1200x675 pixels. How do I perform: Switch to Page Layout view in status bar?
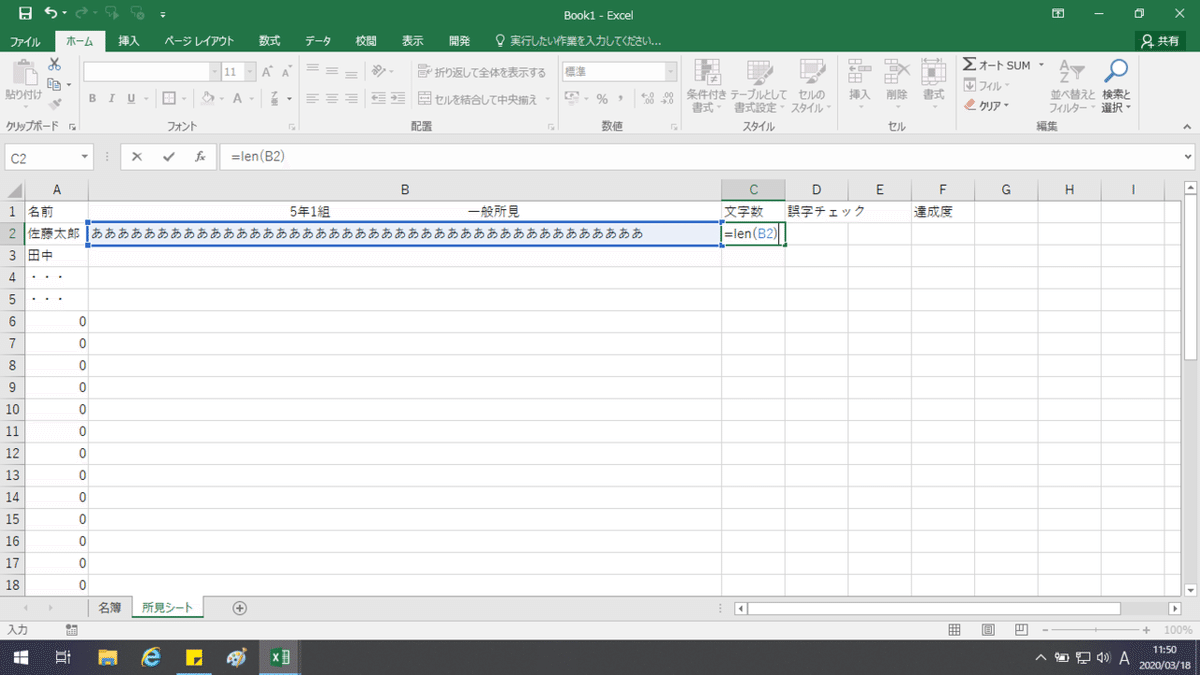pos(988,630)
